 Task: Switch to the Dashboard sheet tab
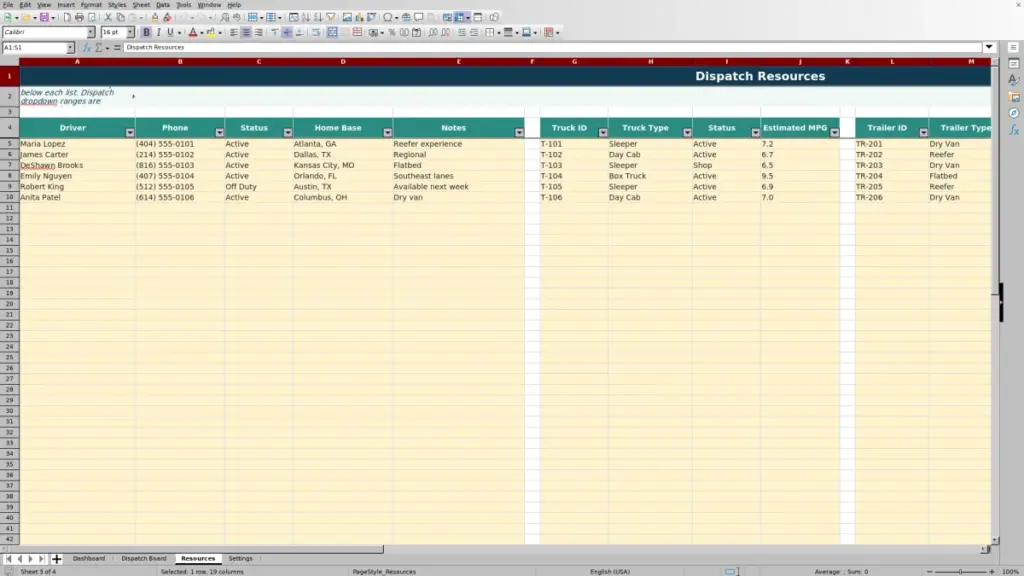point(89,558)
